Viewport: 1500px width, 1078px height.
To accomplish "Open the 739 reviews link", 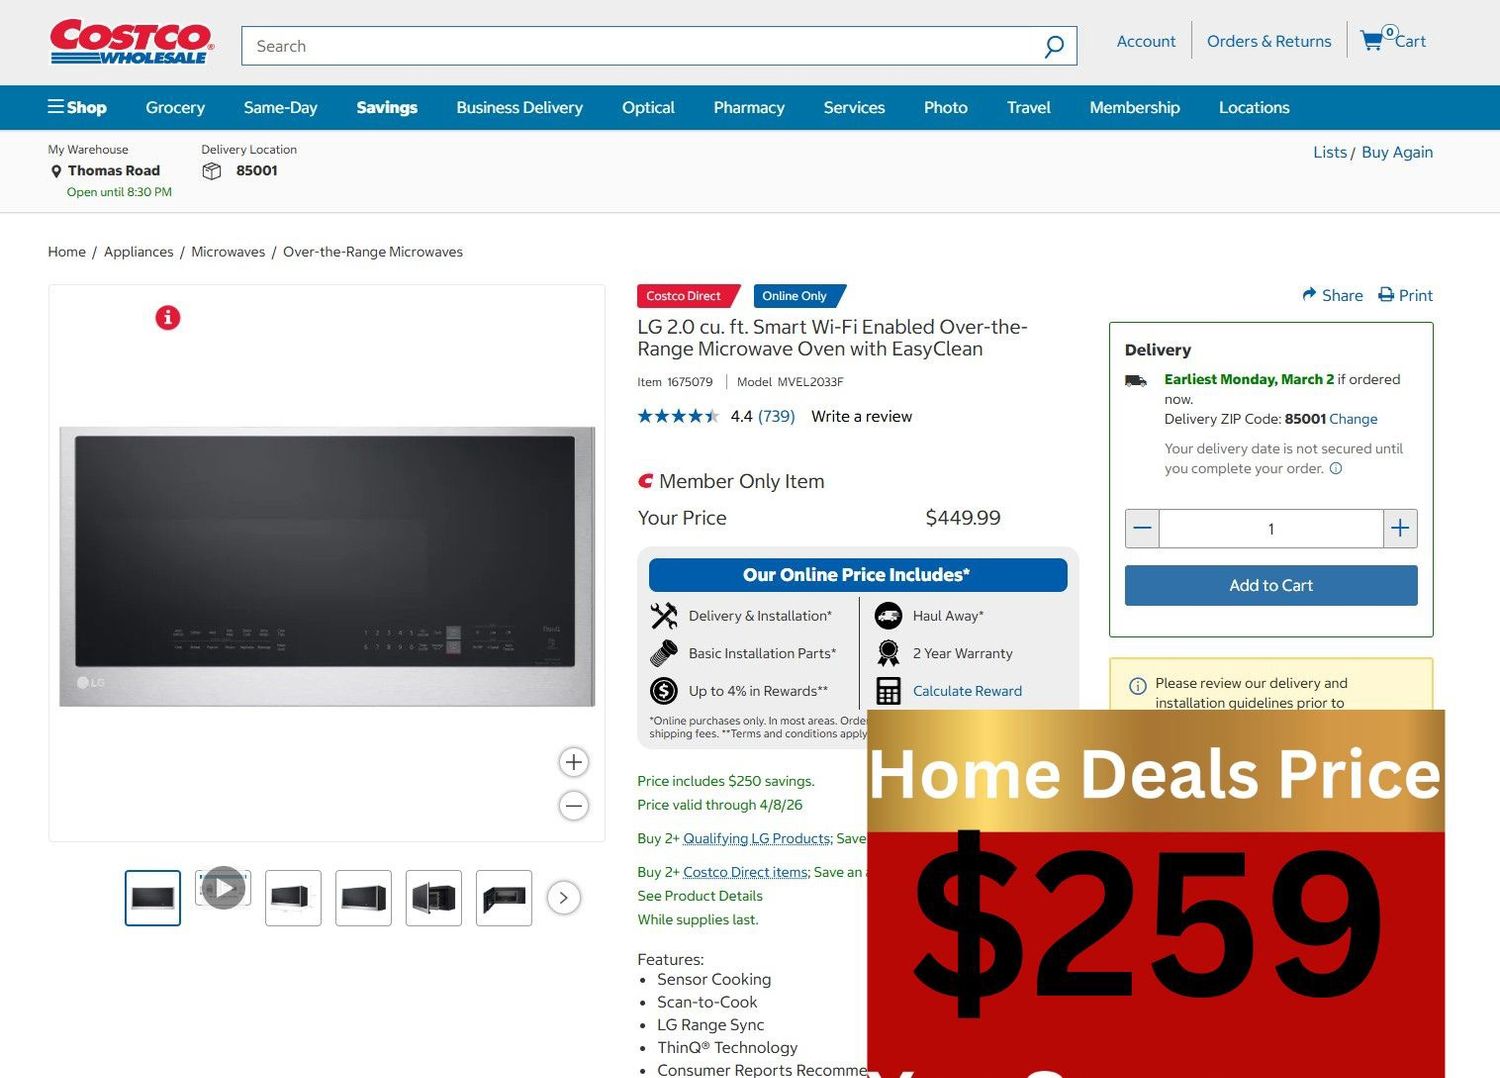I will tap(776, 417).
